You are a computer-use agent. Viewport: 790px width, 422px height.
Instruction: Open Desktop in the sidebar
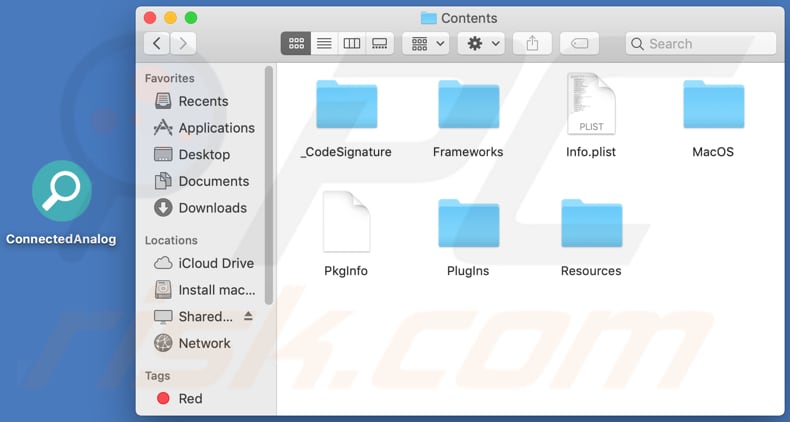point(204,155)
